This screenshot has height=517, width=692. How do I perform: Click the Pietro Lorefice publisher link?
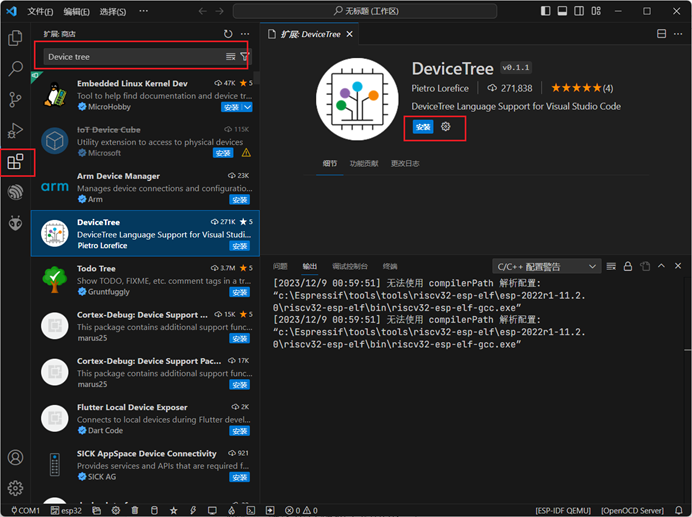point(440,88)
